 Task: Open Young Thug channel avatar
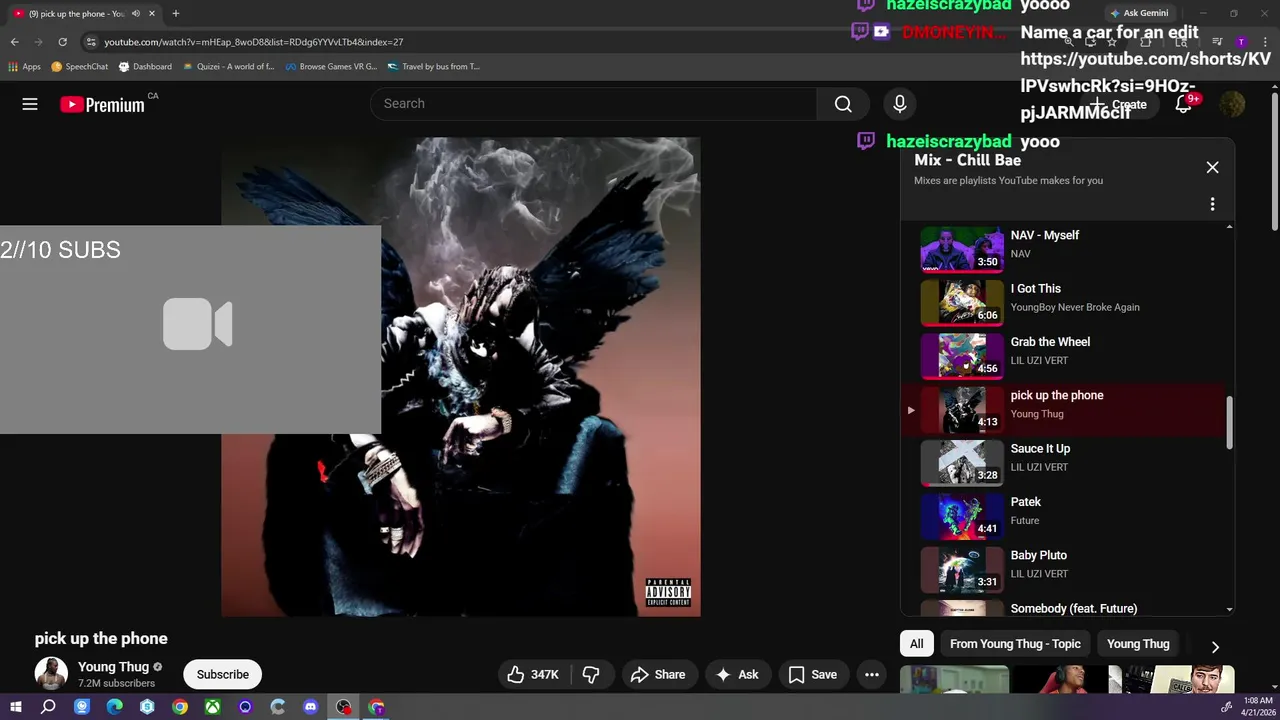(51, 674)
